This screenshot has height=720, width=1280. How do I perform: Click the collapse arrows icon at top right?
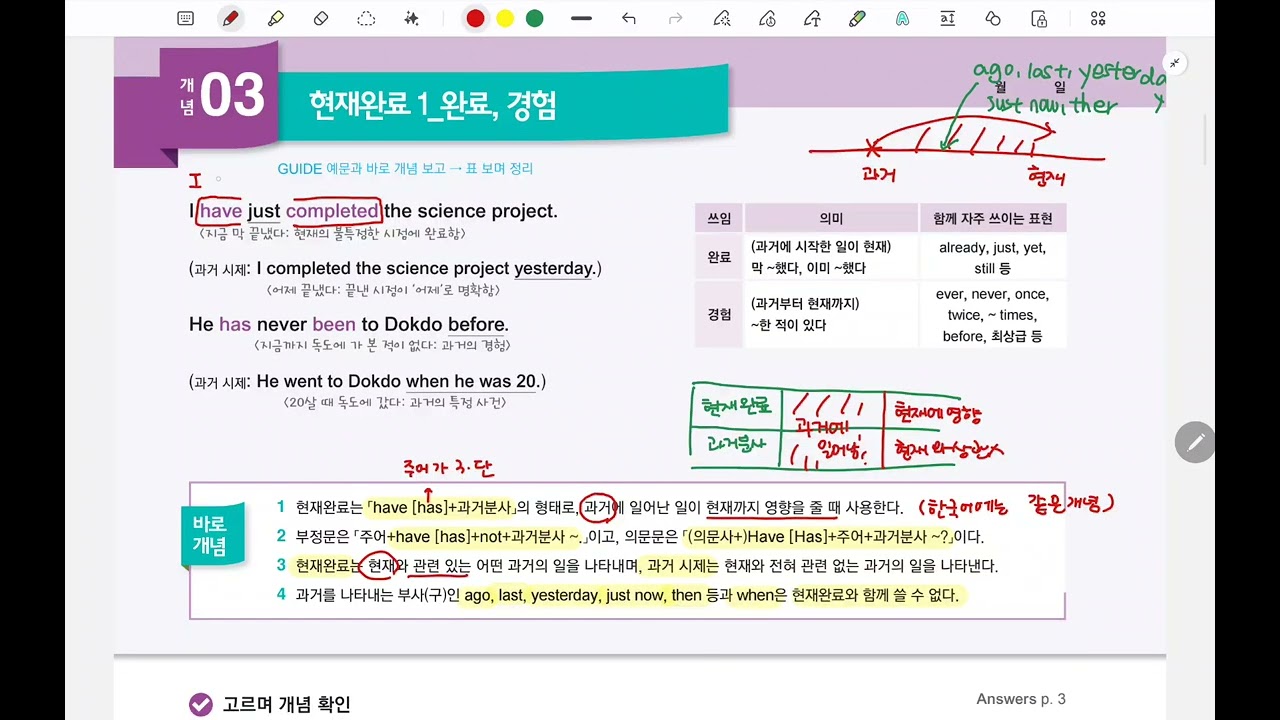pyautogui.click(x=1175, y=63)
